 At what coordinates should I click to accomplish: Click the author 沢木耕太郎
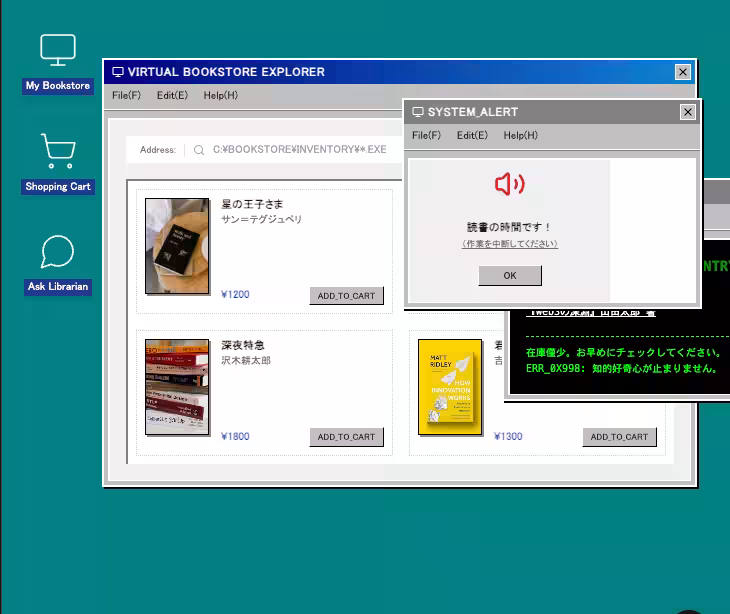click(246, 361)
